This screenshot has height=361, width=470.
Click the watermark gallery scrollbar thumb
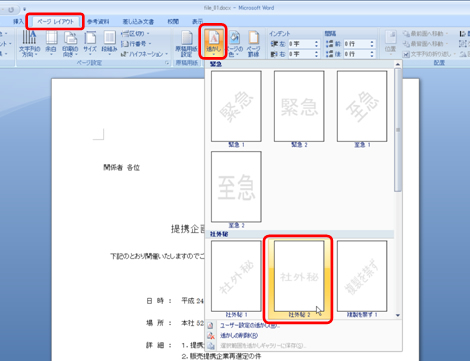(x=398, y=130)
